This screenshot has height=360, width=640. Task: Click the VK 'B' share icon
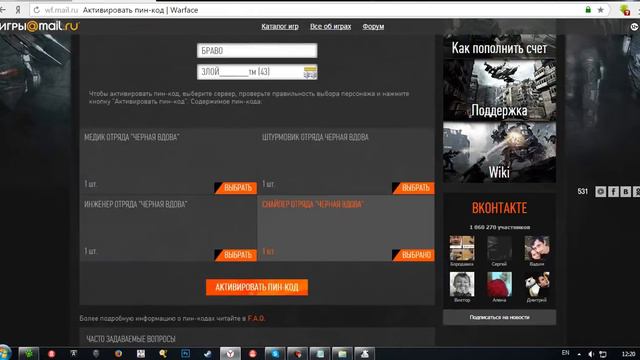[x=625, y=191]
